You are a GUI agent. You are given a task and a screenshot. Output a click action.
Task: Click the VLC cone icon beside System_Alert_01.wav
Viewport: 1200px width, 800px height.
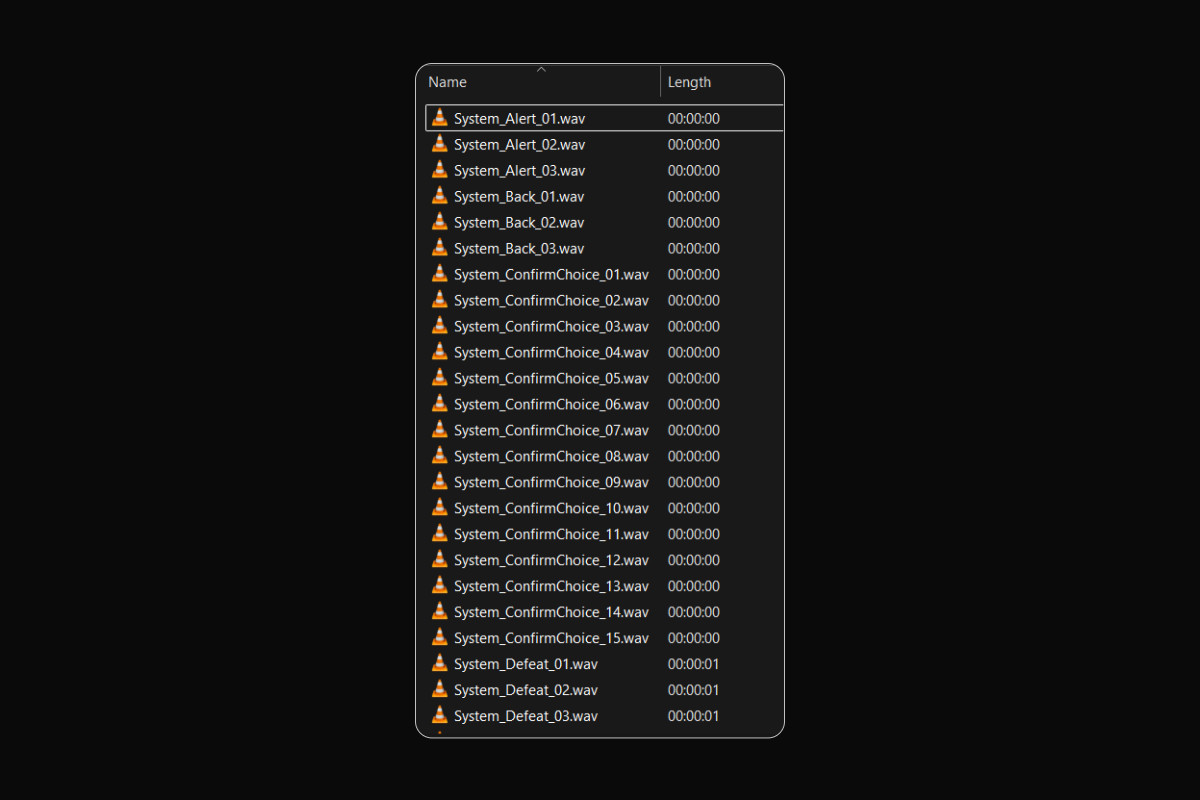pos(439,117)
